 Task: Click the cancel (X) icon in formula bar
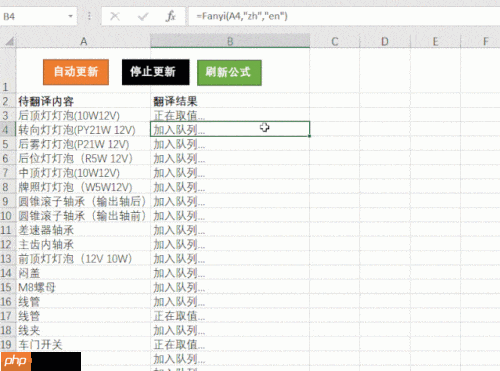[115, 16]
